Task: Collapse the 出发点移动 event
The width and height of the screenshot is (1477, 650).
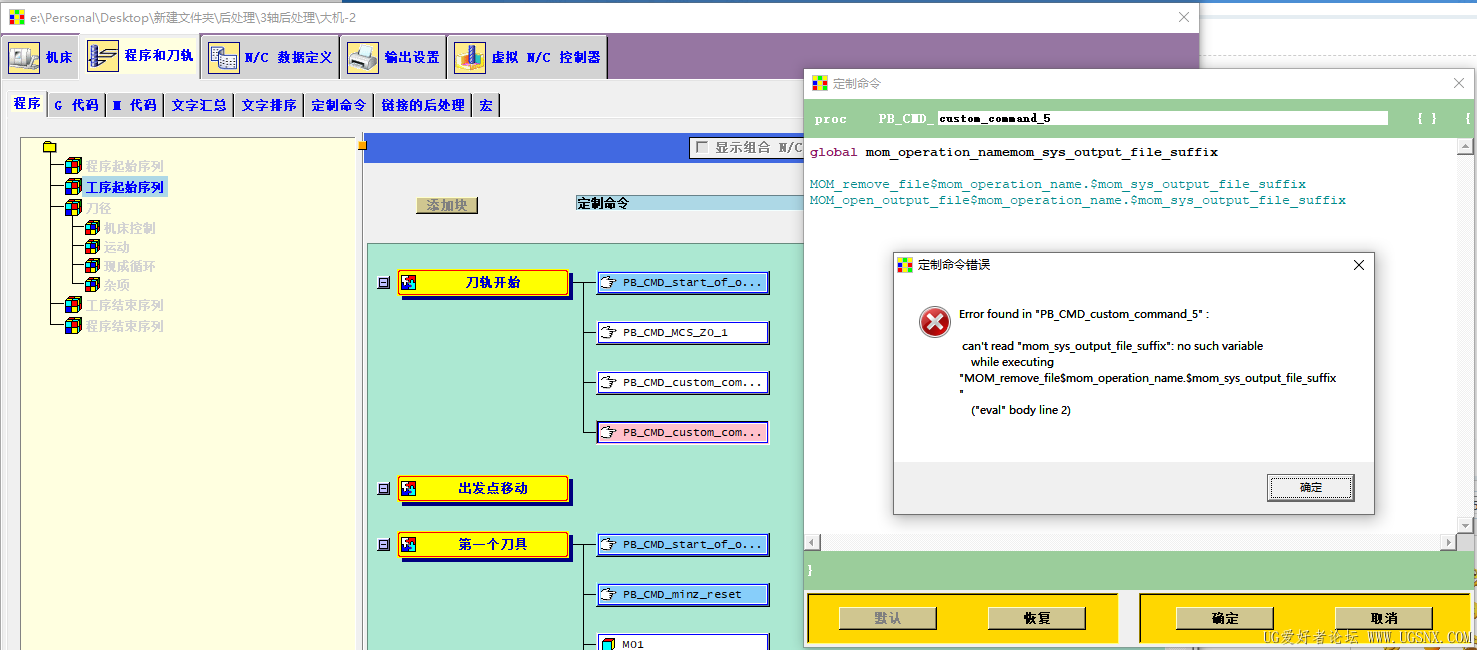Action: (x=383, y=489)
